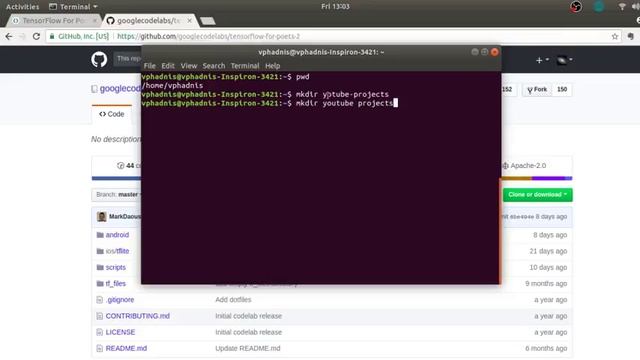This screenshot has width=640, height=360.
Task: Bookmark page with star icon
Action: click(x=615, y=36)
